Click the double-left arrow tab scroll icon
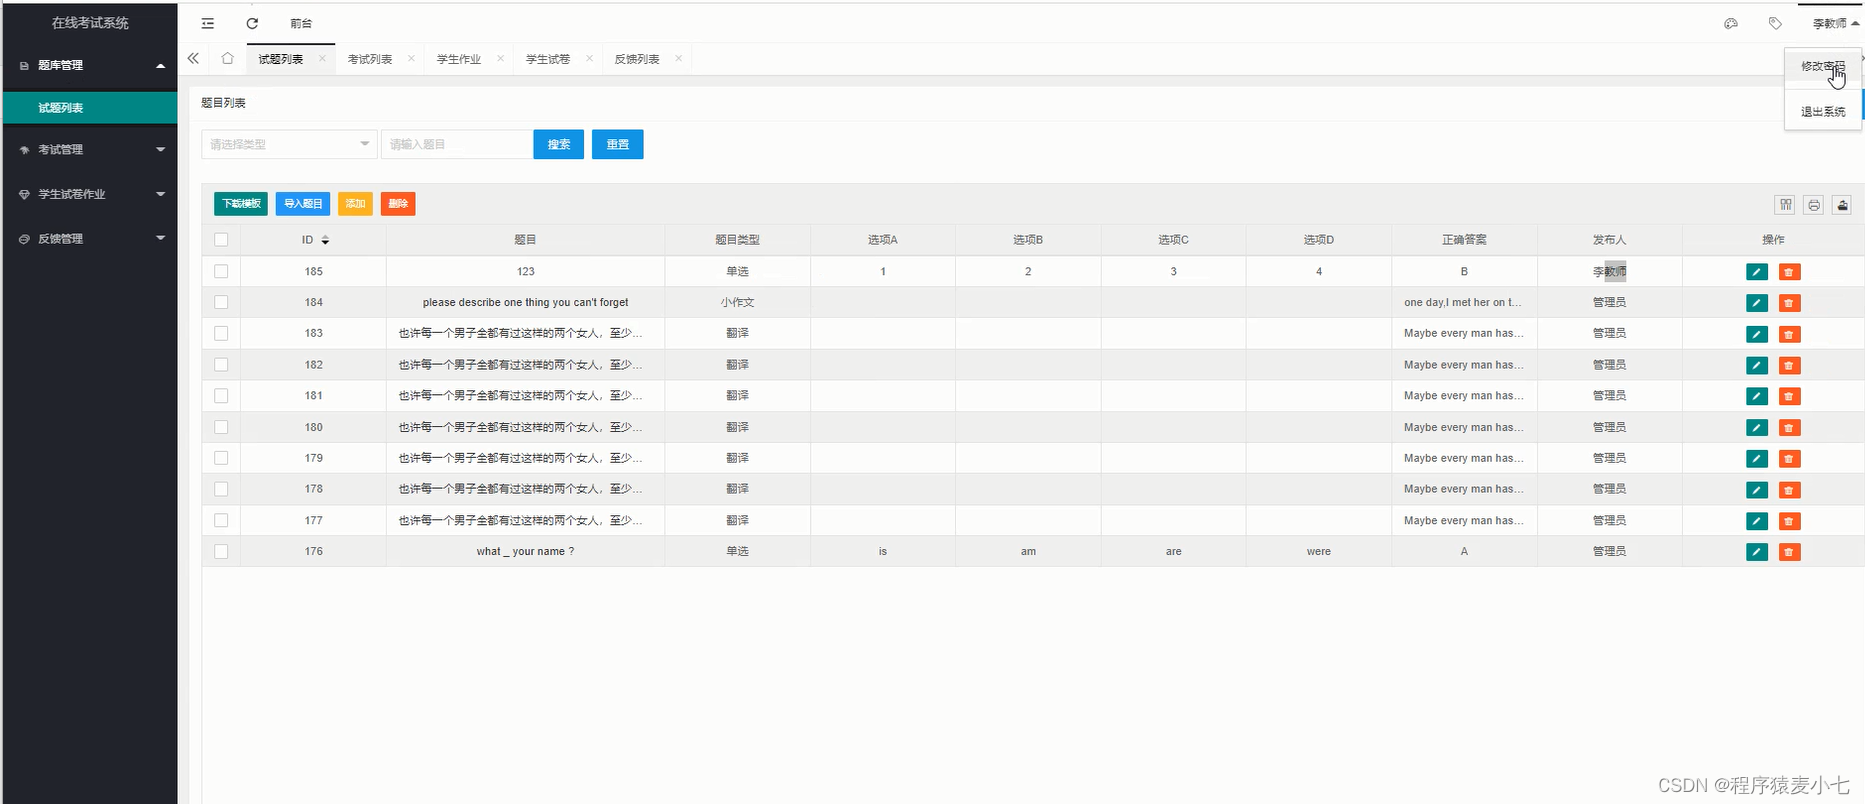Screen dimensions: 1865x804 click(x=193, y=59)
